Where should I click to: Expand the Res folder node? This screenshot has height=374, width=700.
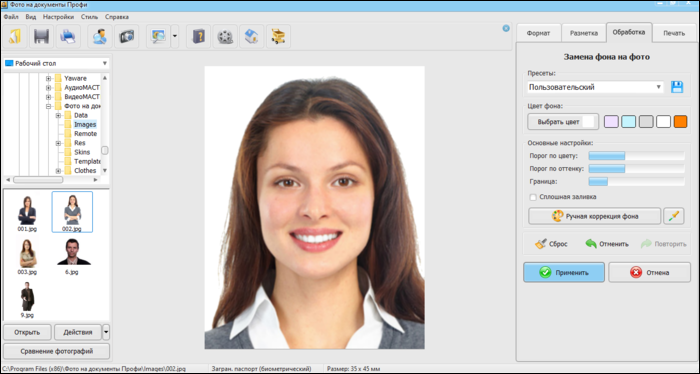pos(58,143)
